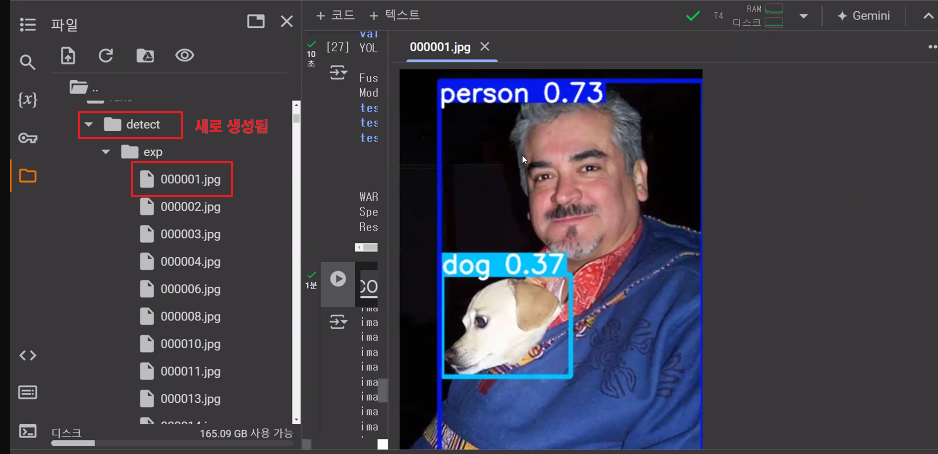Image resolution: width=938 pixels, height=454 pixels.
Task: Open the Gemini assistant
Action: click(x=864, y=16)
